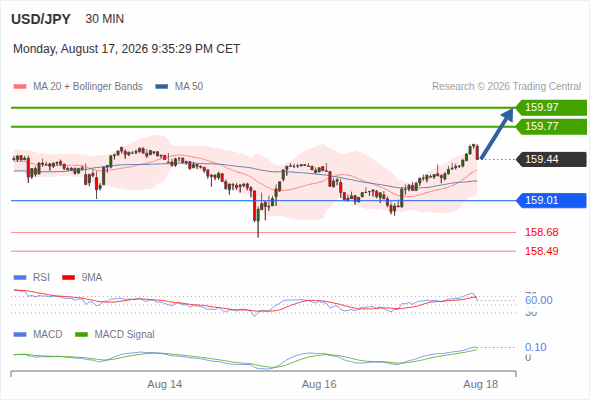The image size is (590, 400).
Task: Click the pink MA 20 legend swatch
Action: 20,87
